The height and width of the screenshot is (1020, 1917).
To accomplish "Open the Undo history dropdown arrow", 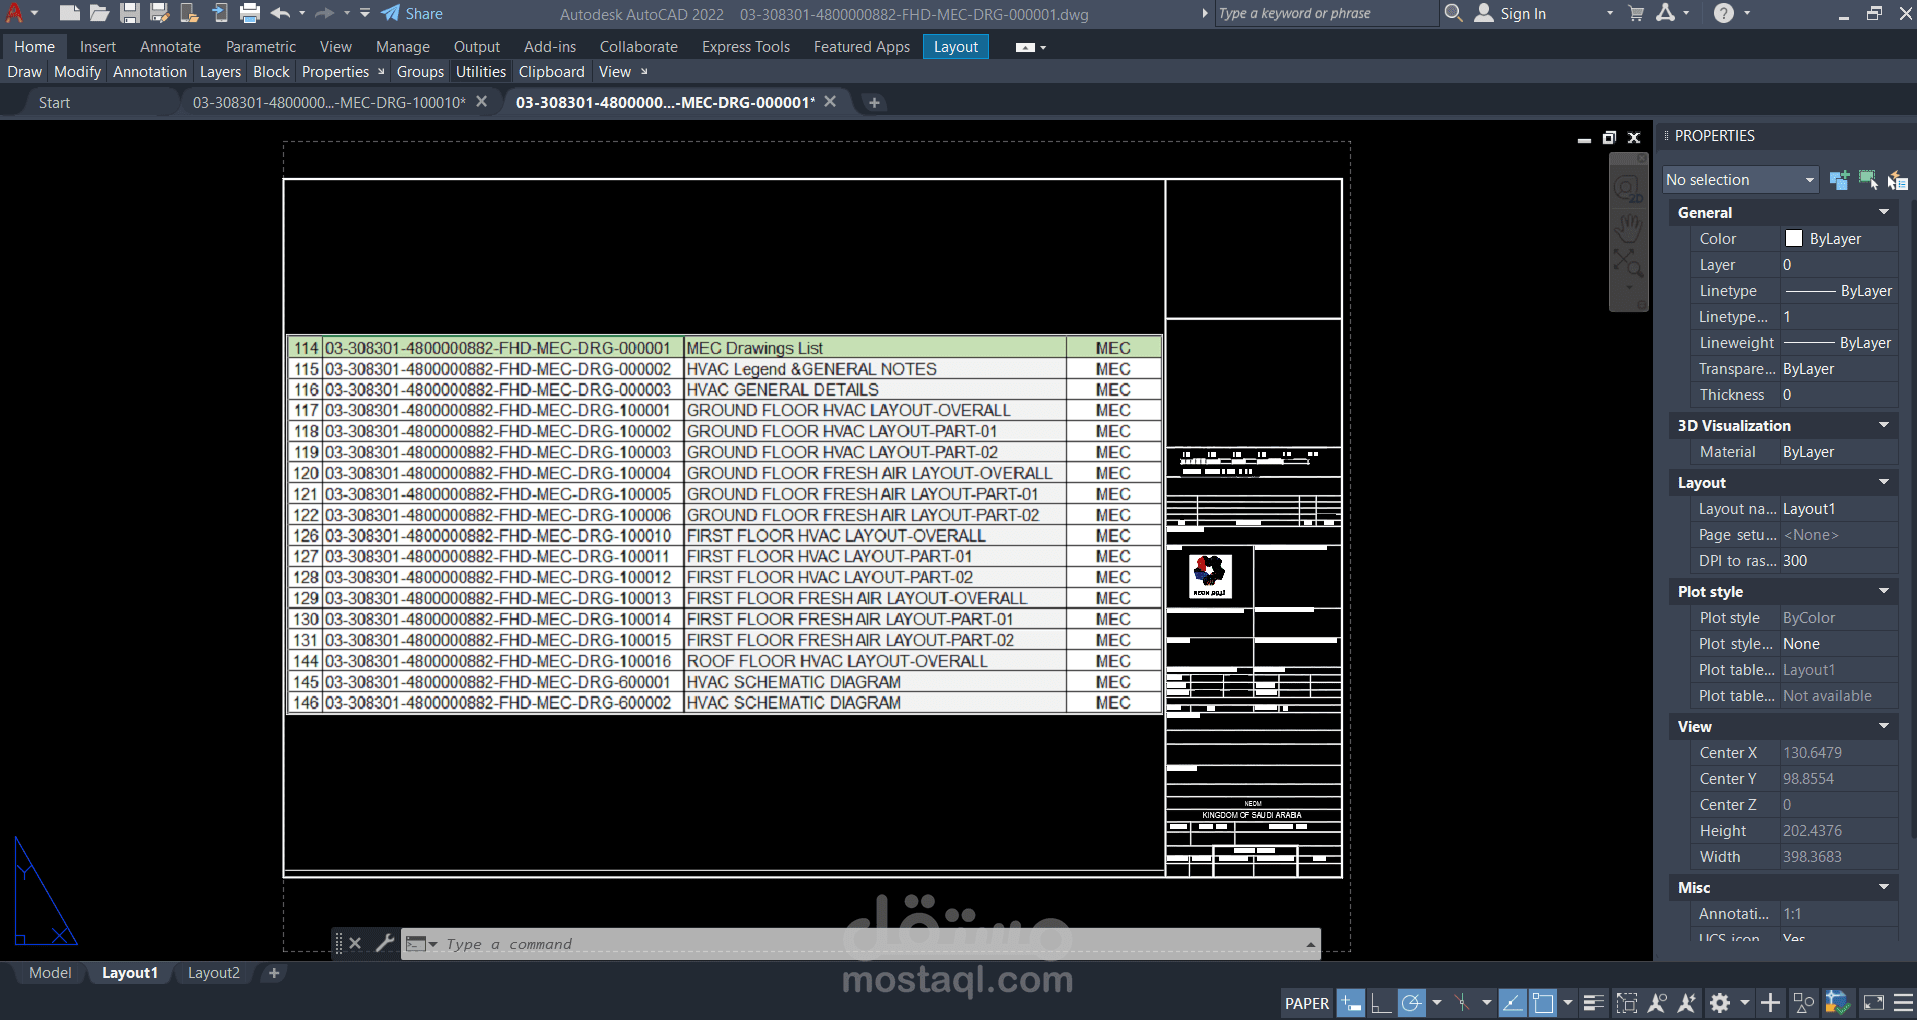I will point(302,13).
